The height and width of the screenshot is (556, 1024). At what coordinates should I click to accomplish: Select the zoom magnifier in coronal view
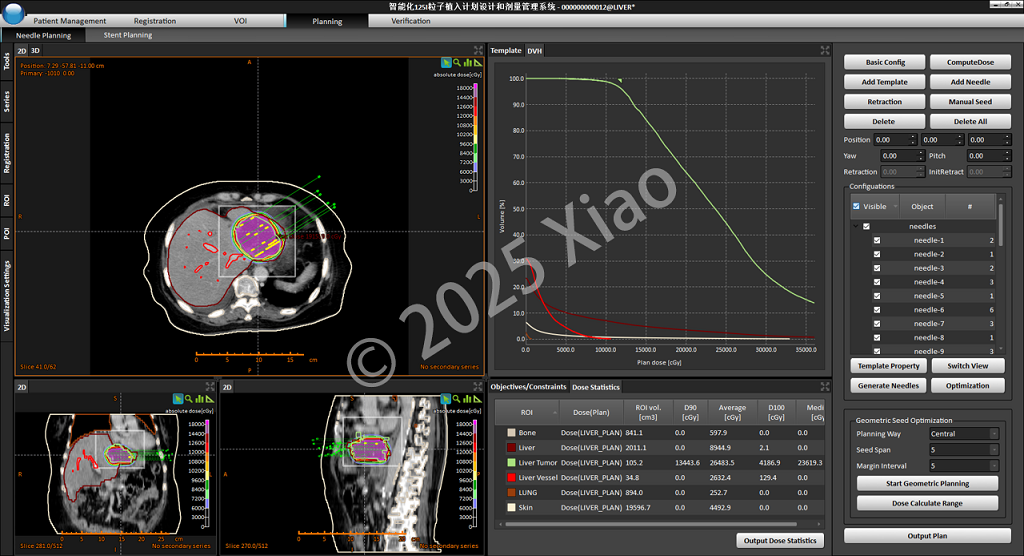tap(189, 399)
